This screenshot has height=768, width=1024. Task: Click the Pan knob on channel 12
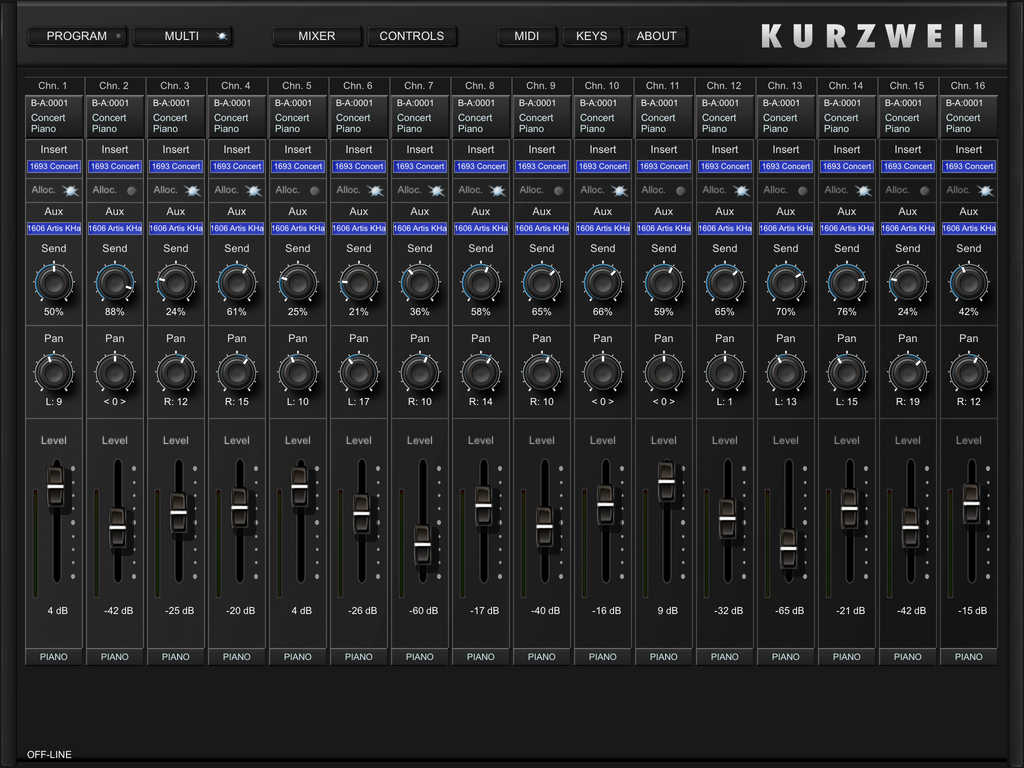point(725,373)
